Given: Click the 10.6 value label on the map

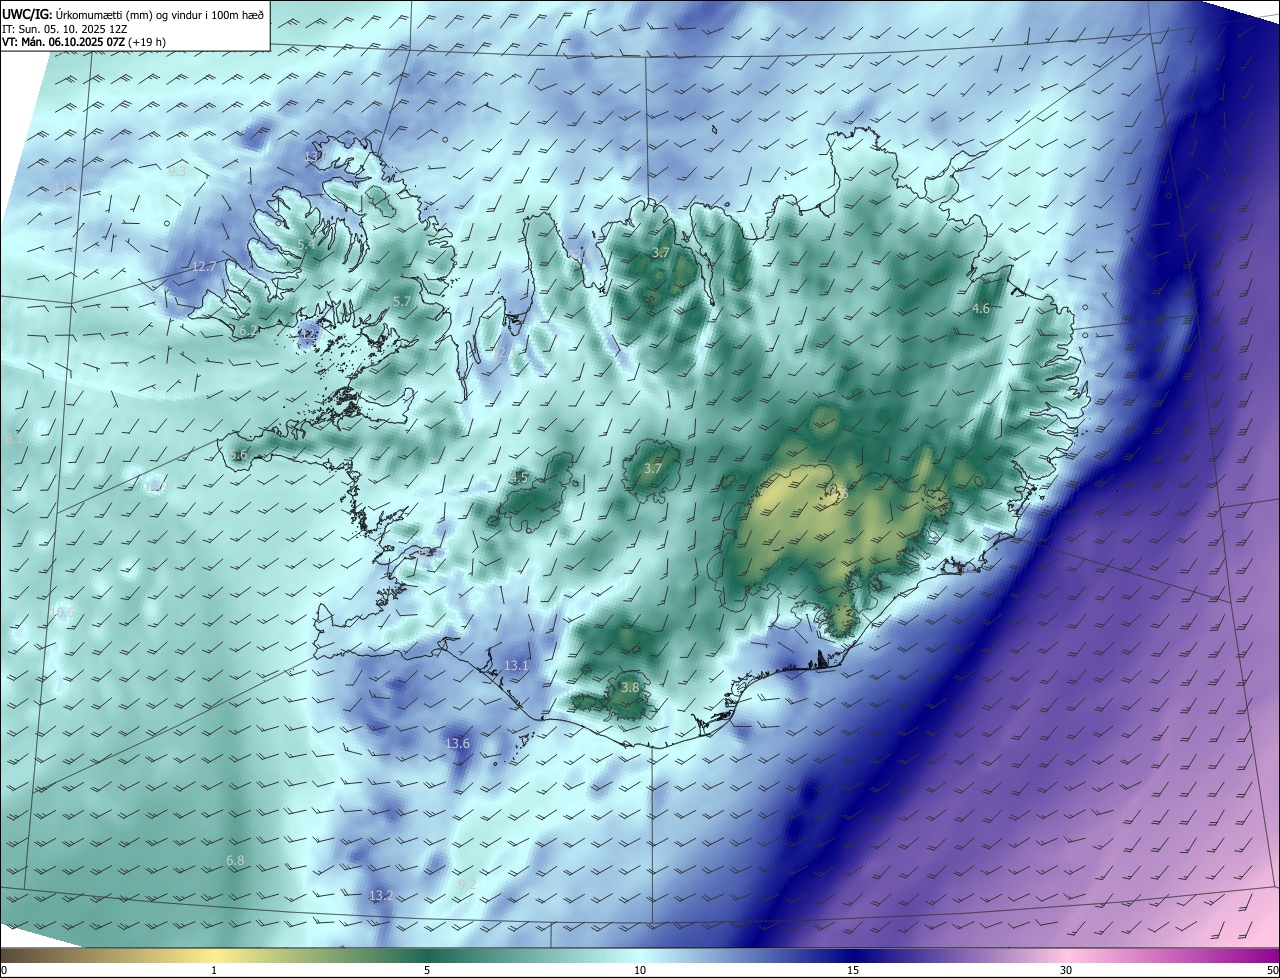Looking at the screenshot, I should point(63,613).
